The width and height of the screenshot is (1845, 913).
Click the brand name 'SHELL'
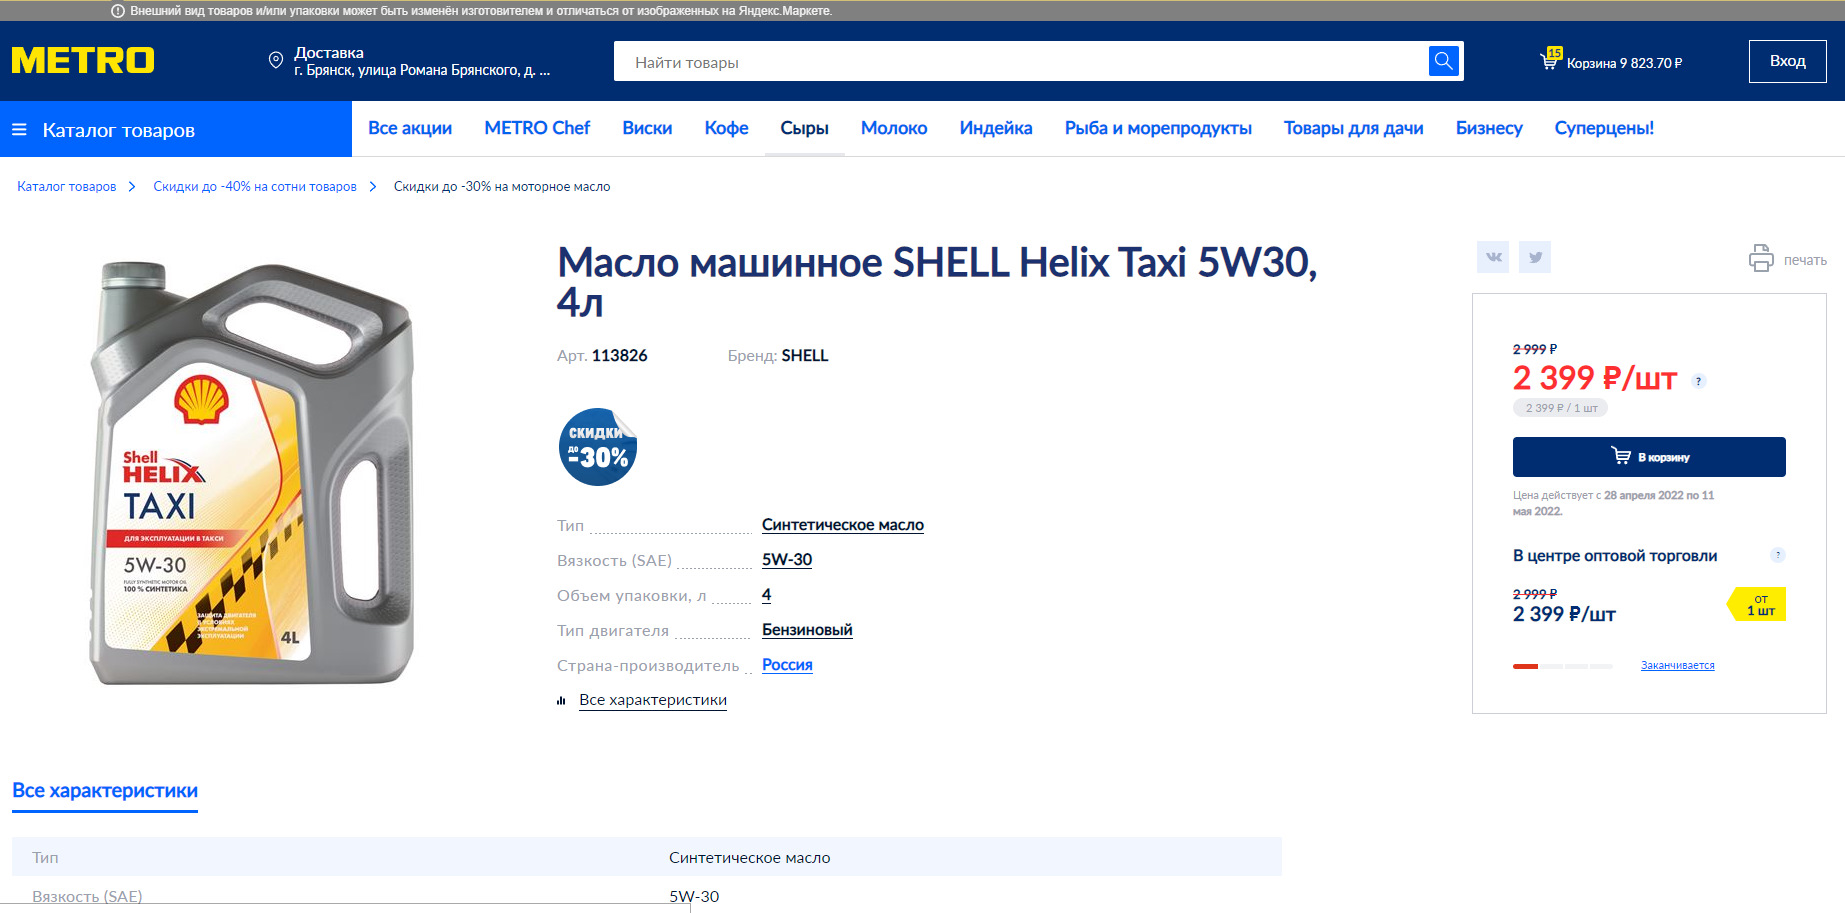pyautogui.click(x=805, y=356)
